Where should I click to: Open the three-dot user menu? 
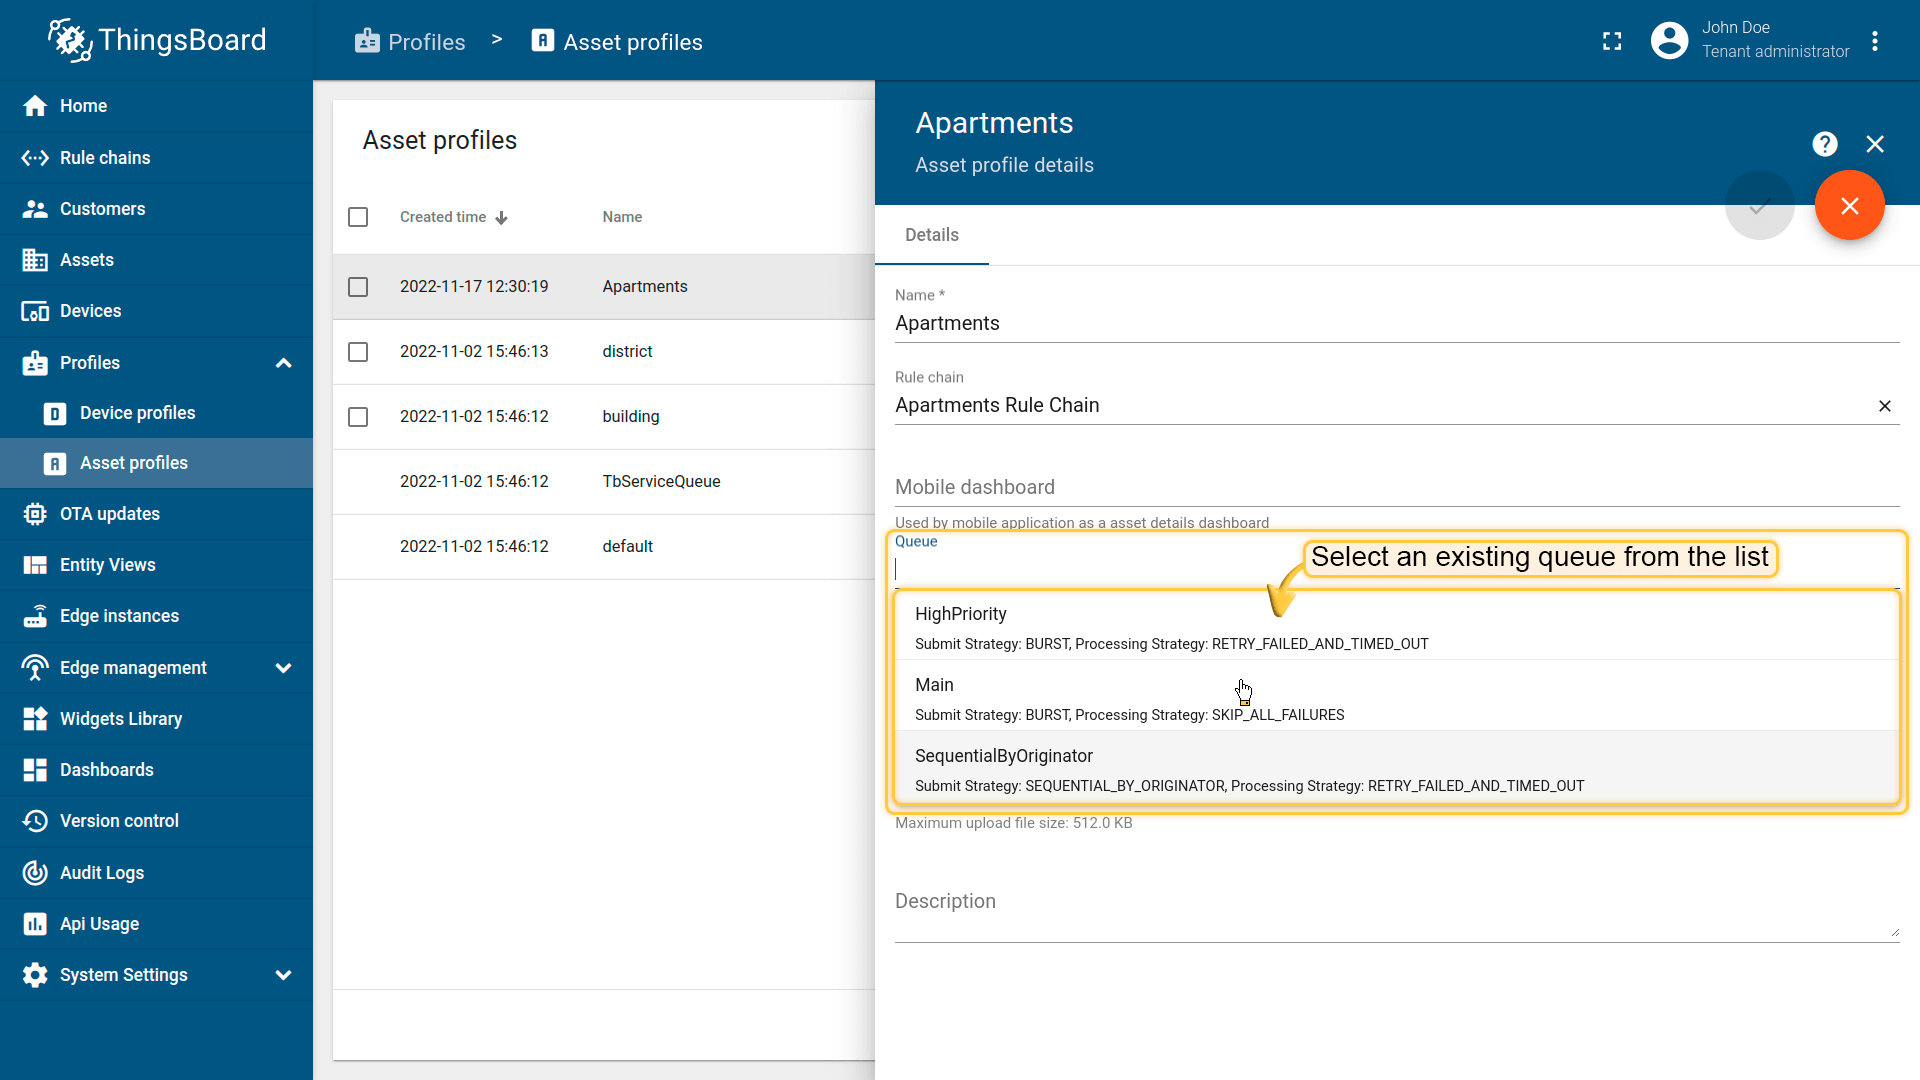point(1874,41)
